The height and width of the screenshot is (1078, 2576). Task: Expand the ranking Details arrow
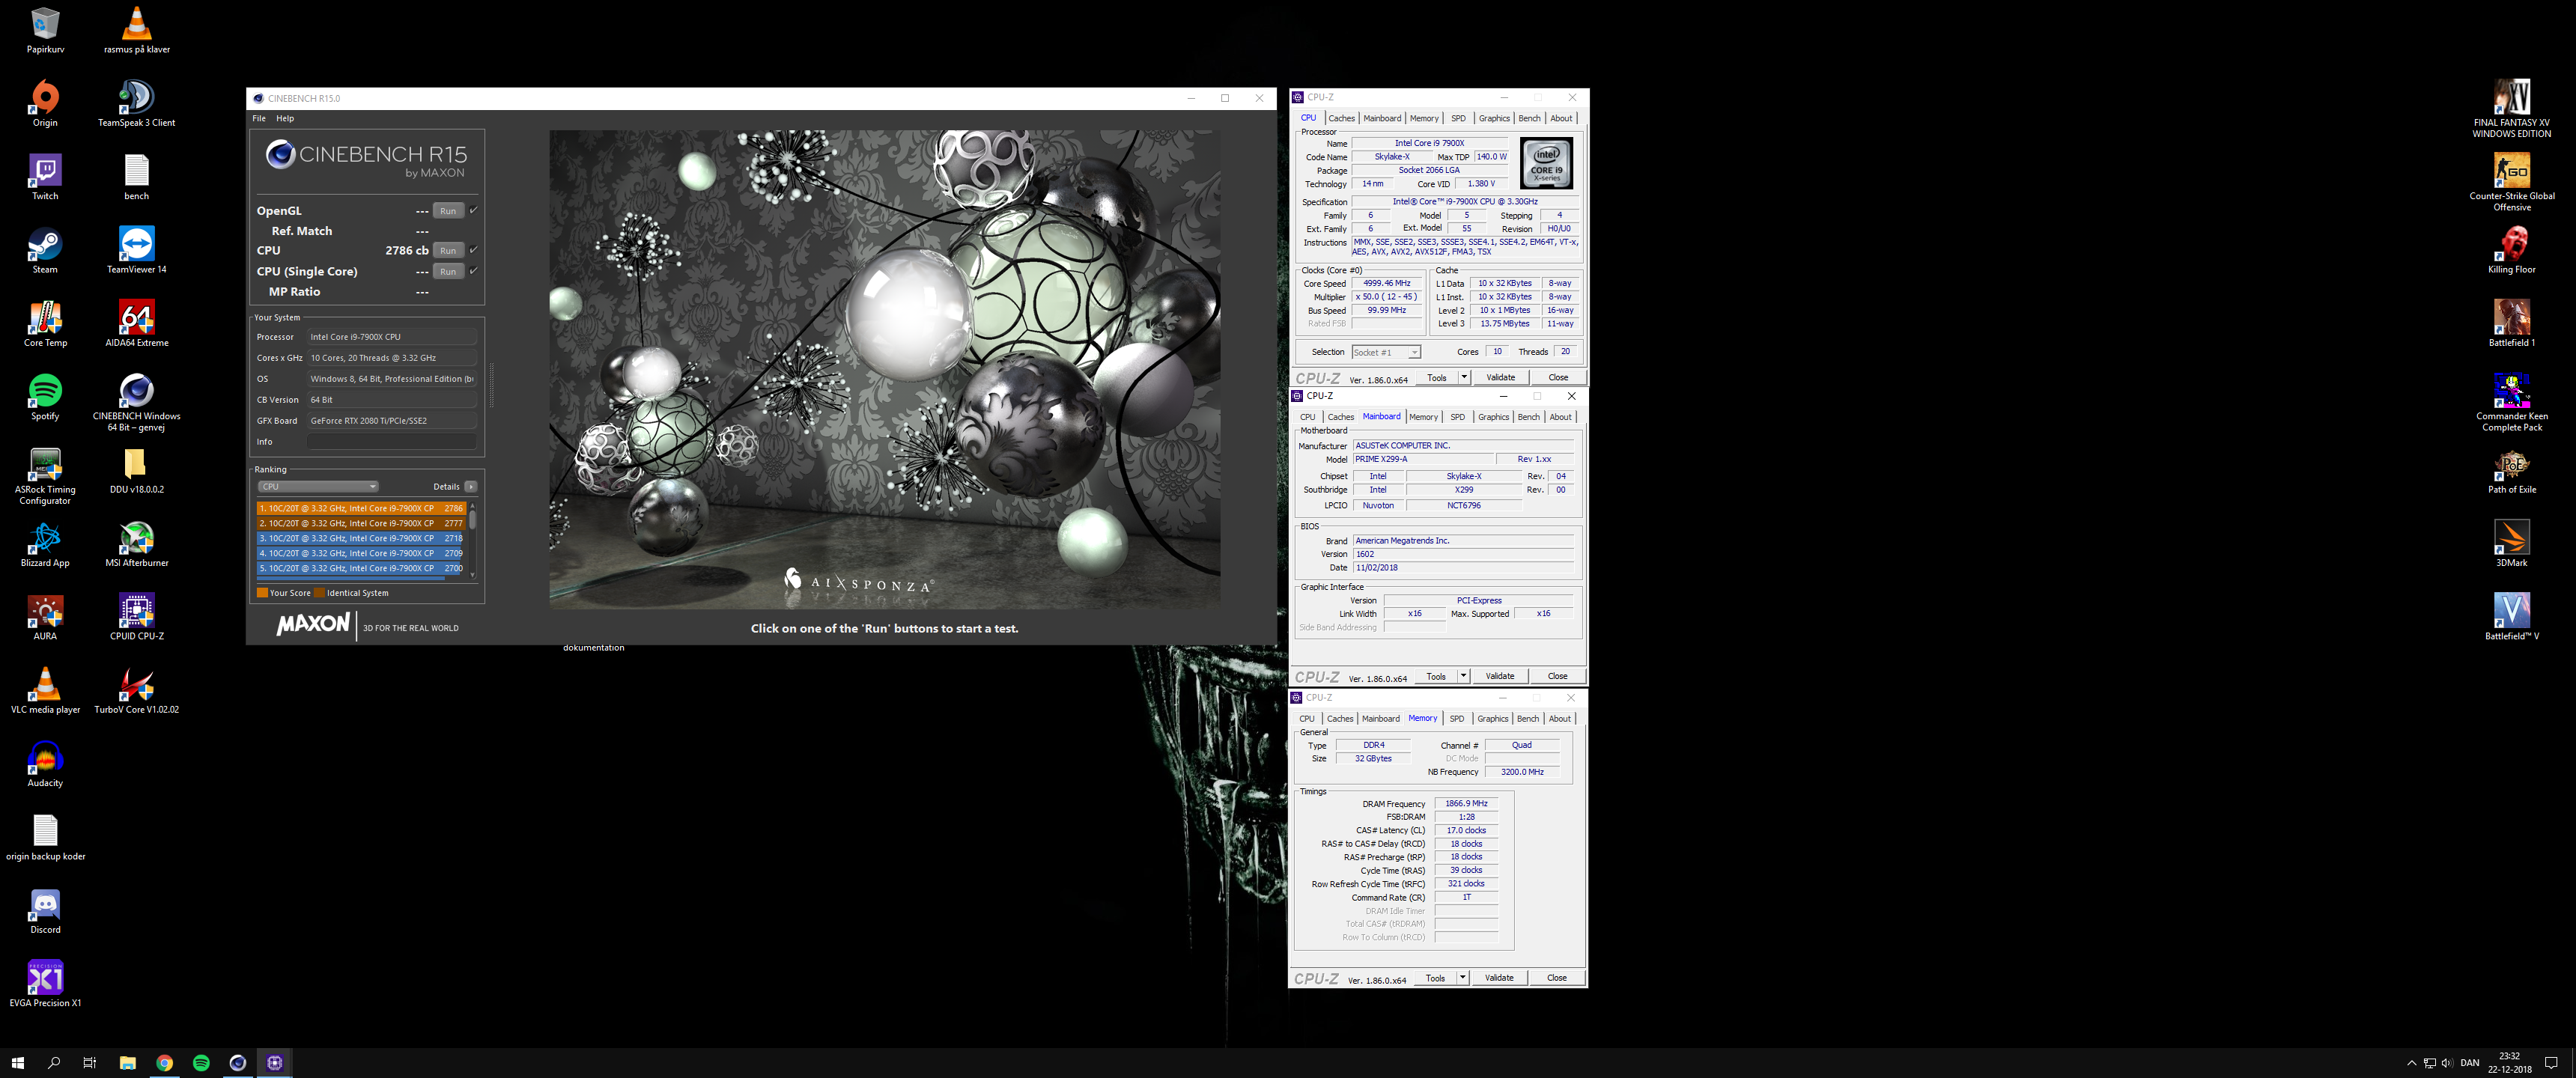tap(470, 487)
